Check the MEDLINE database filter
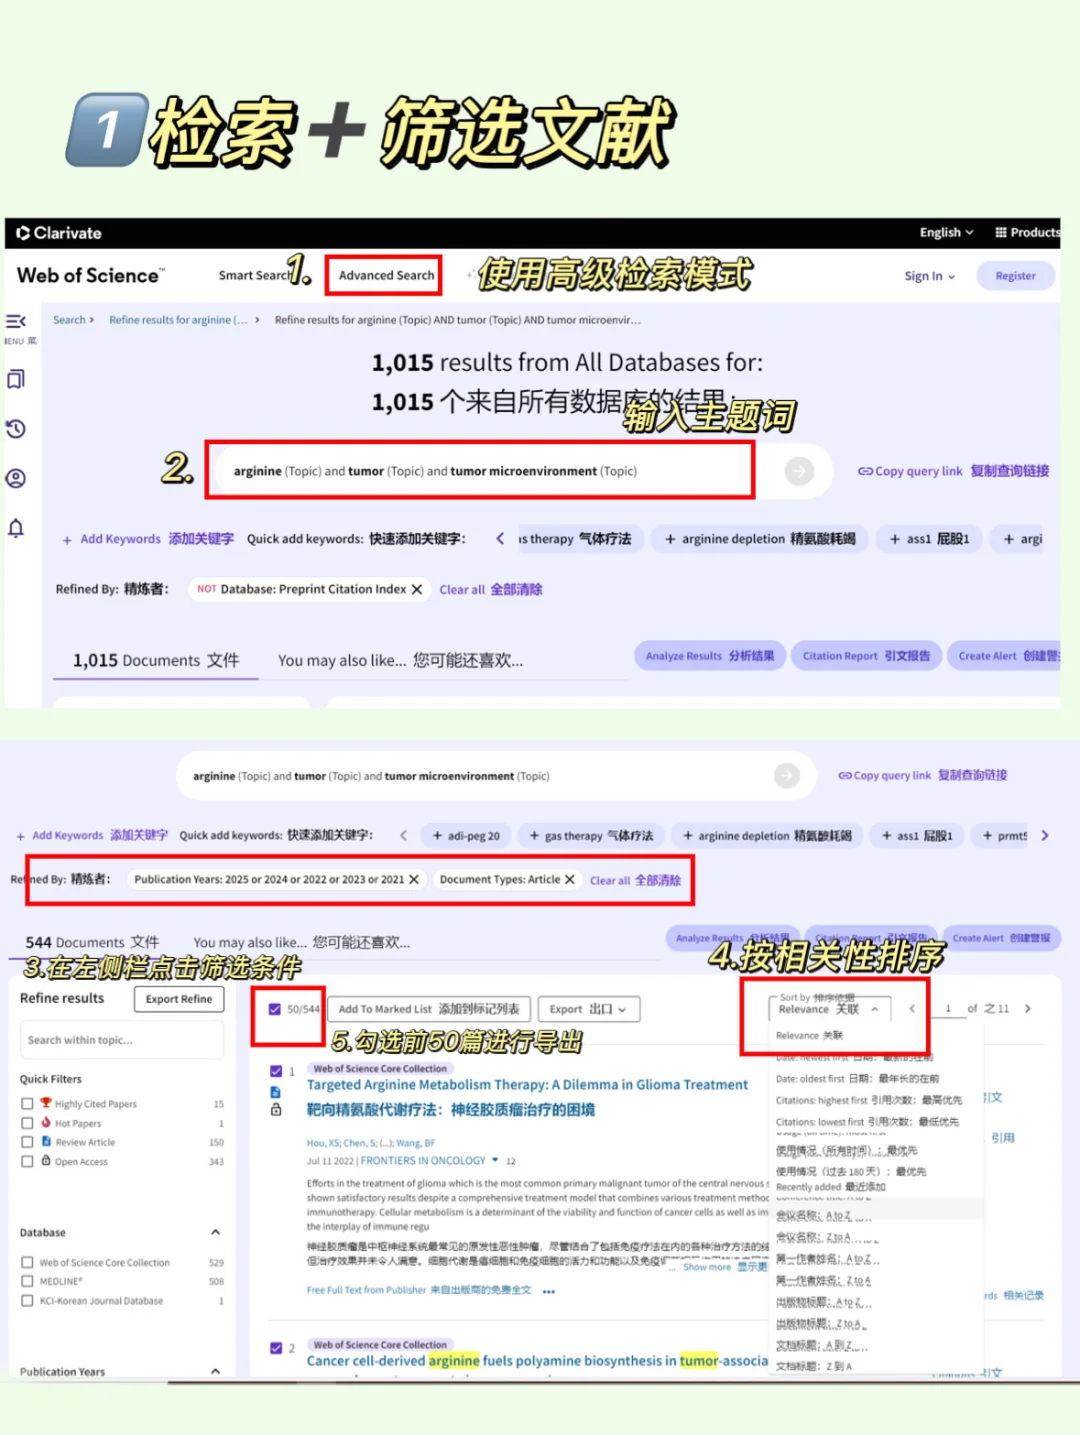This screenshot has height=1435, width=1080. point(28,1281)
